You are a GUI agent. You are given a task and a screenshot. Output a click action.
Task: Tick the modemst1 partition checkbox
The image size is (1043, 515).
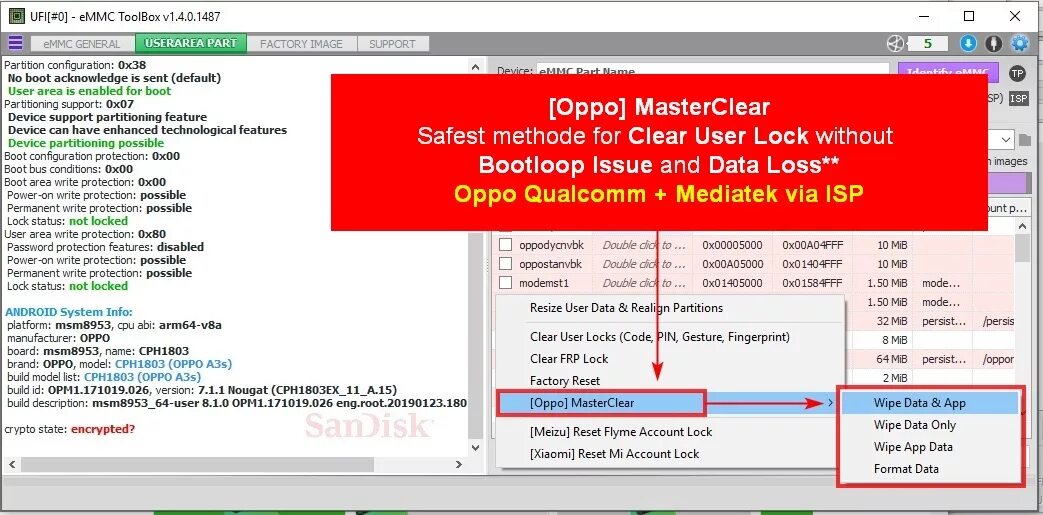pos(506,283)
